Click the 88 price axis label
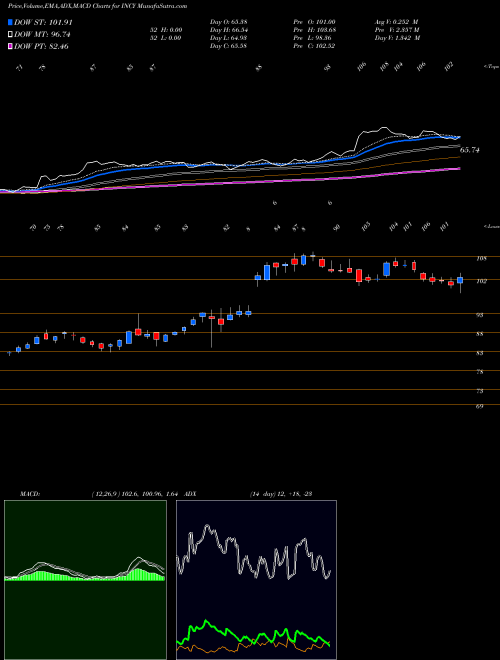This screenshot has height=660, width=500. [x=480, y=334]
